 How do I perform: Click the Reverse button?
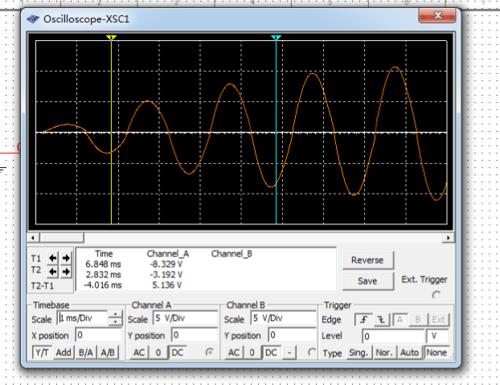(368, 260)
